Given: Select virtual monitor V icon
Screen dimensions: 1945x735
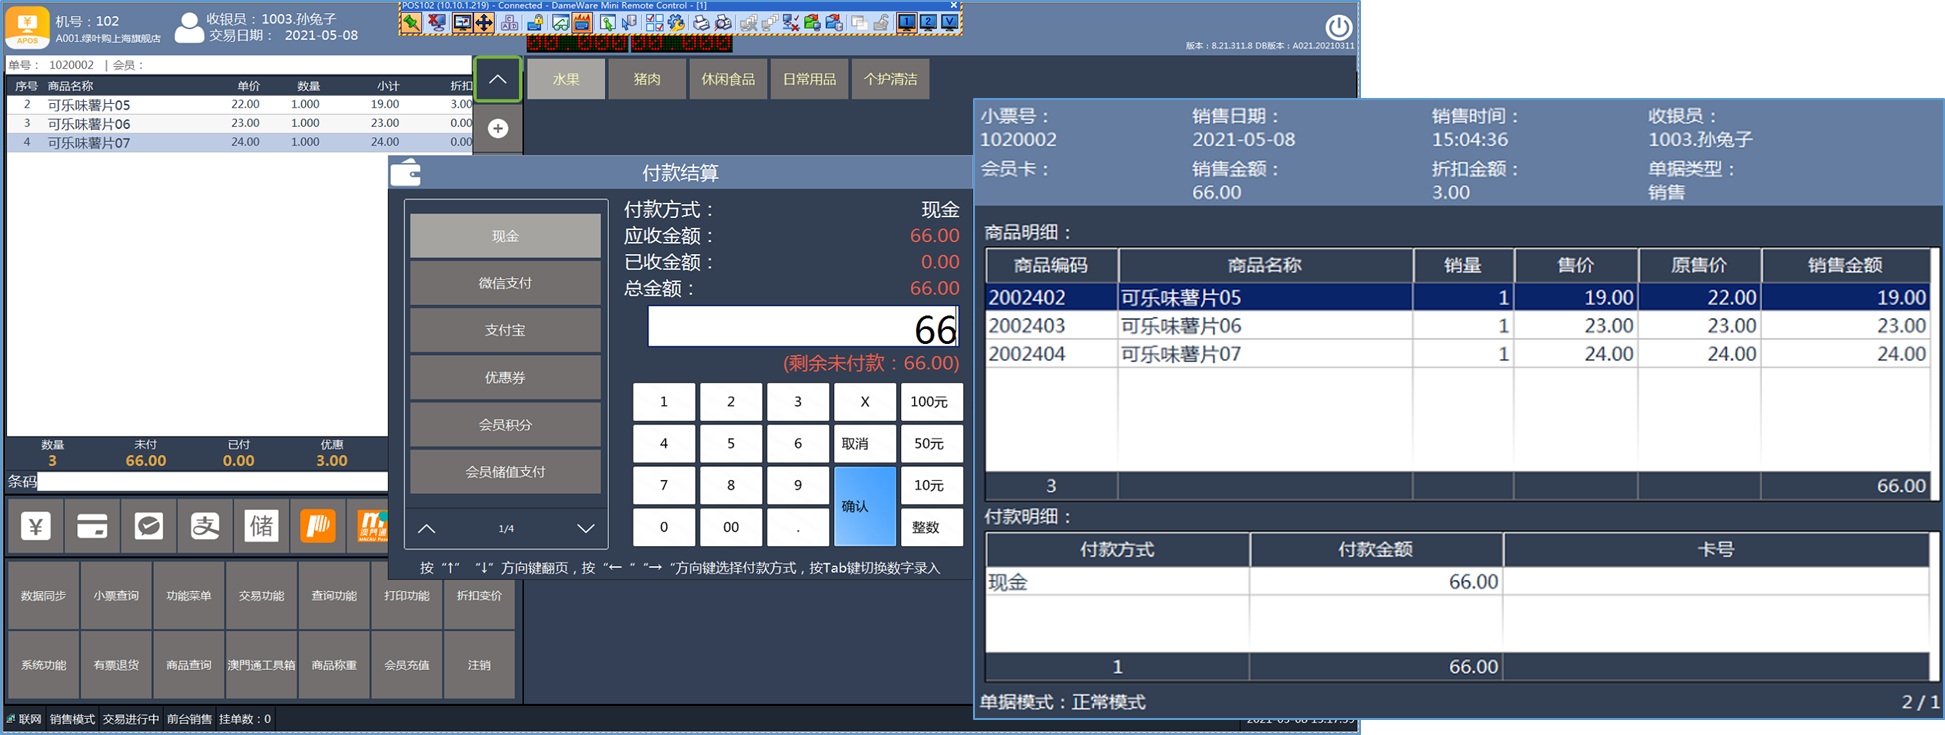Looking at the screenshot, I should tap(950, 22).
